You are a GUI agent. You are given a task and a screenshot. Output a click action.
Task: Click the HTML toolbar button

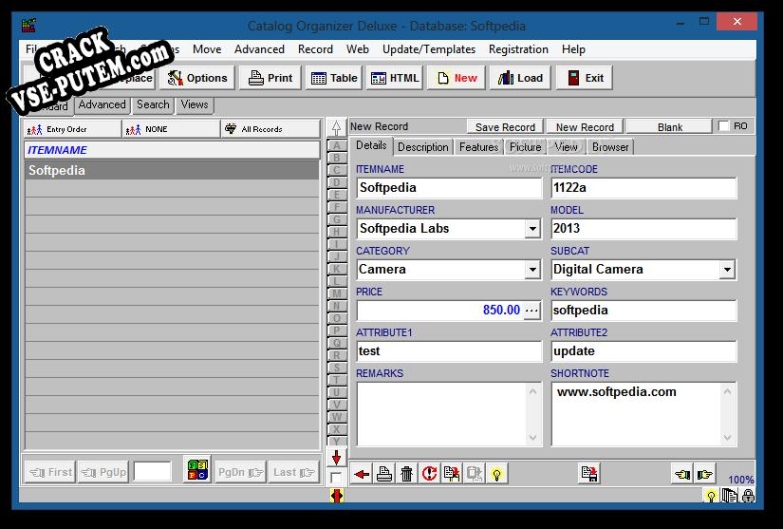click(x=394, y=78)
